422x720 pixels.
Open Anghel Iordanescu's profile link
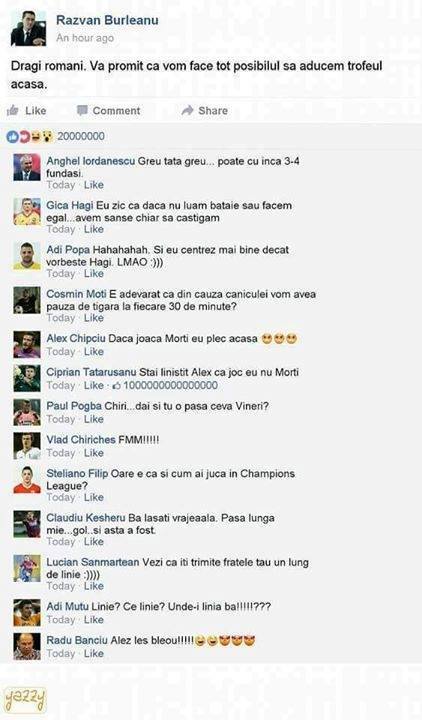pyautogui.click(x=90, y=161)
